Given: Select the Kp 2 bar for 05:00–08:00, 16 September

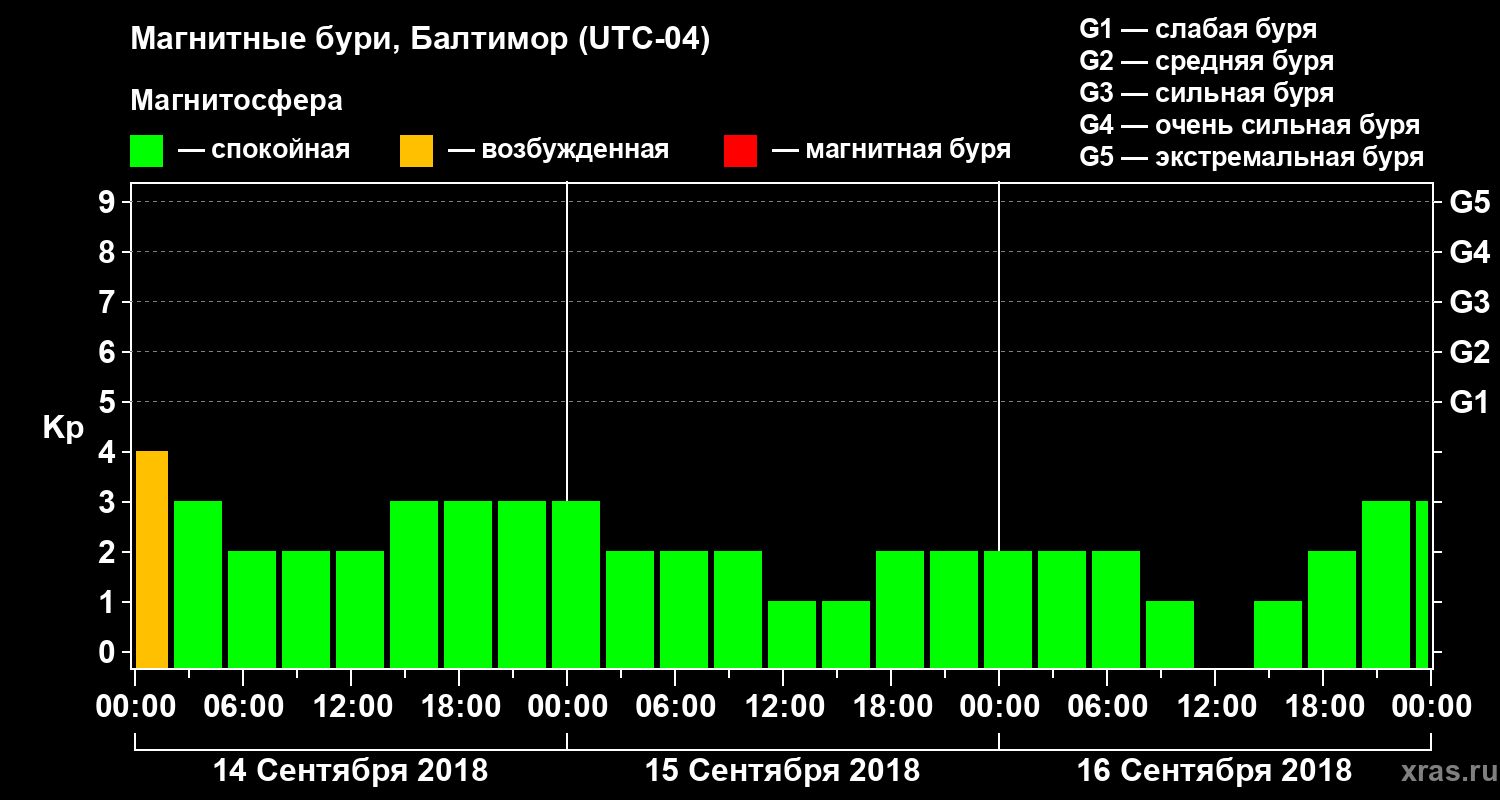Looking at the screenshot, I should coord(1116,610).
